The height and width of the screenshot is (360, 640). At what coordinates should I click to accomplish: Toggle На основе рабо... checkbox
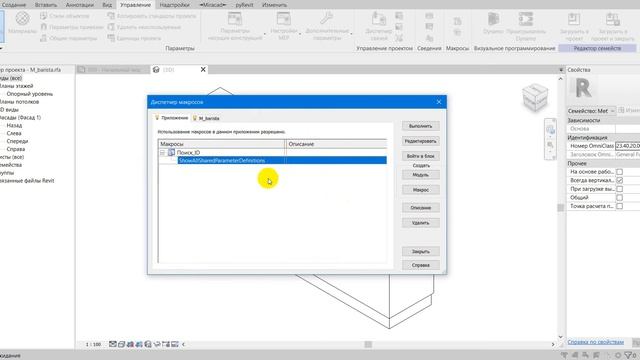point(619,172)
